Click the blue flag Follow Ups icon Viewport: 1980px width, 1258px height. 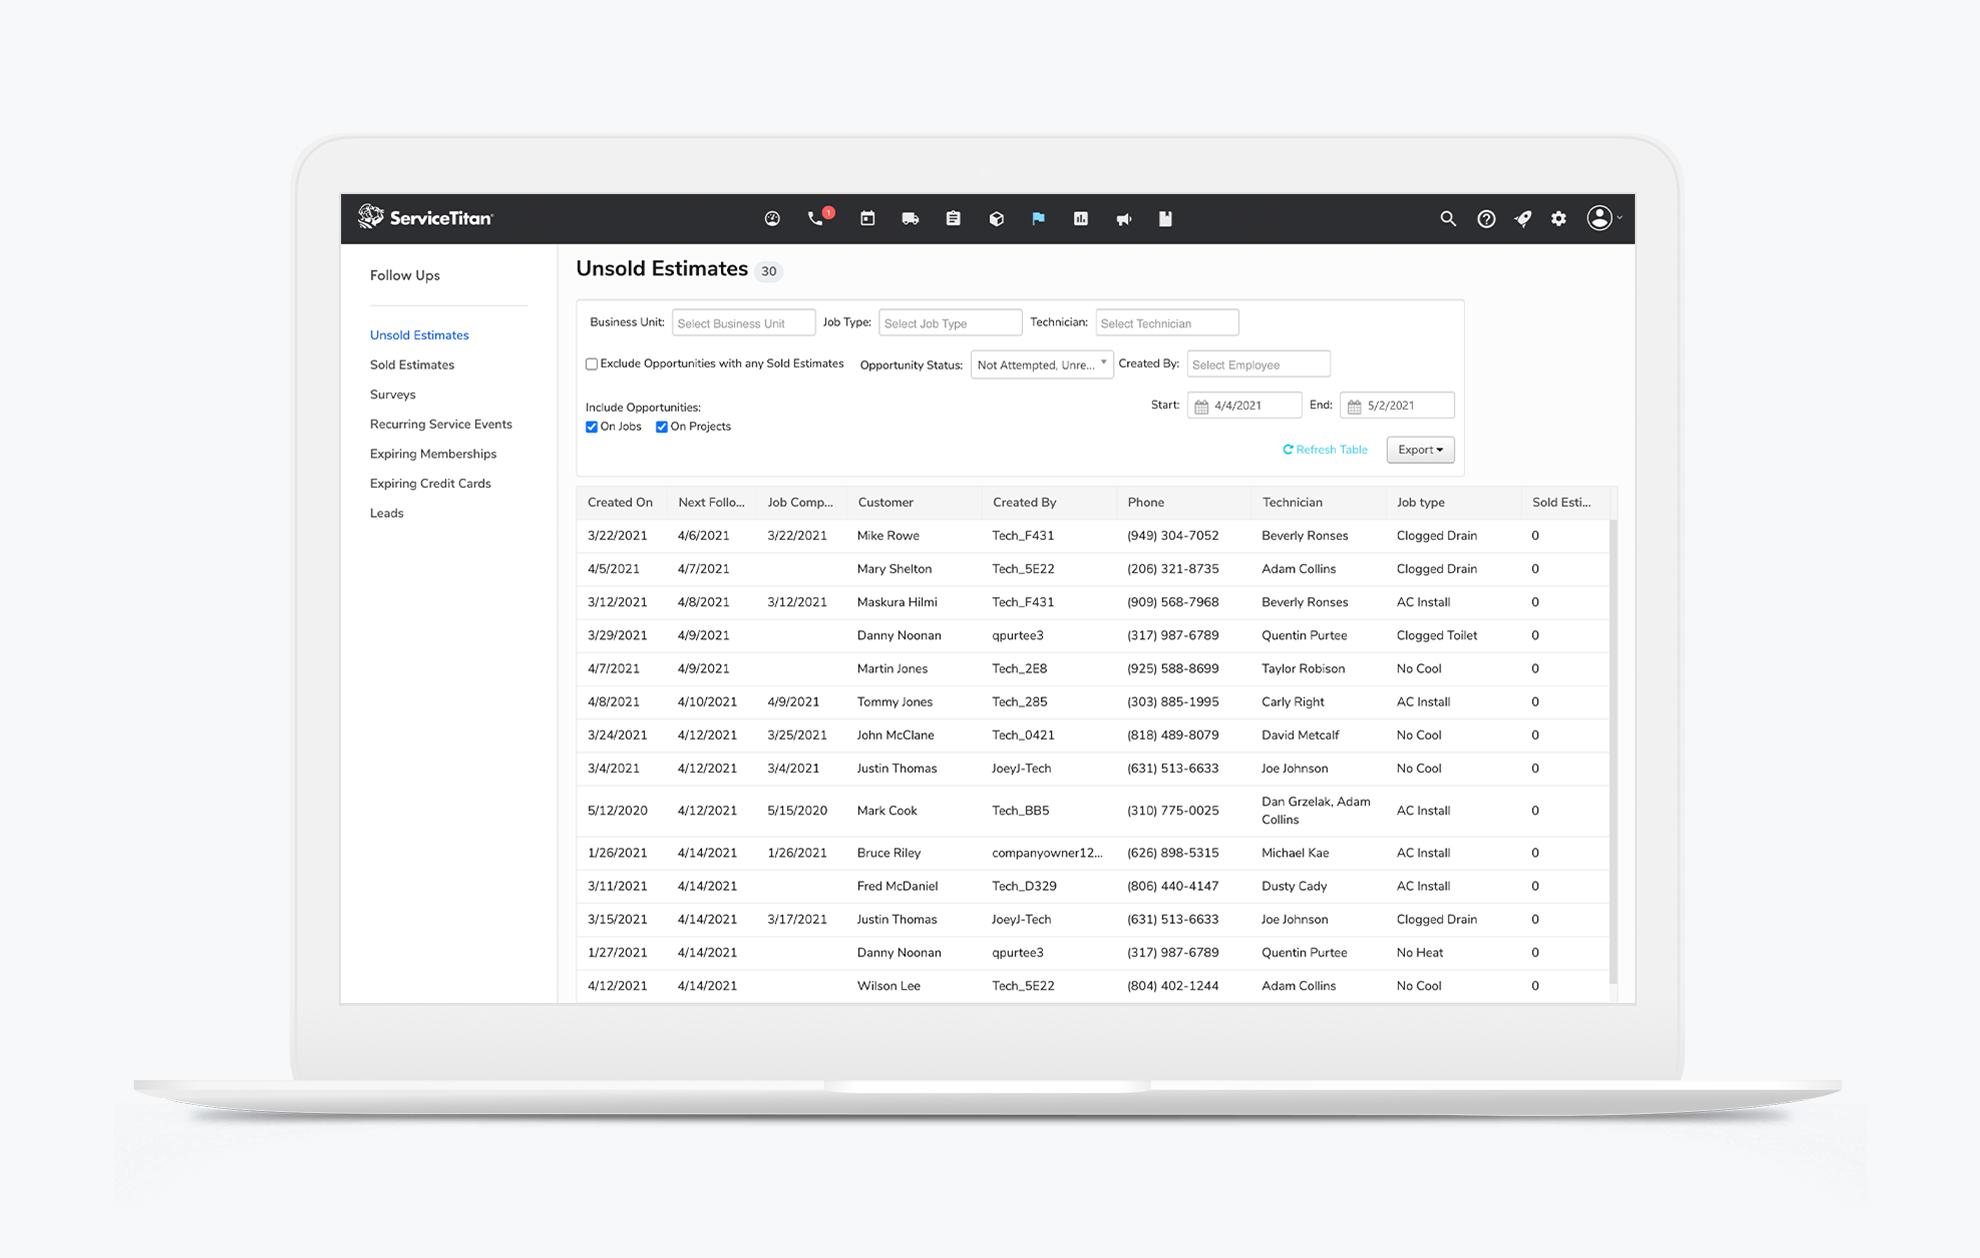click(x=1038, y=218)
